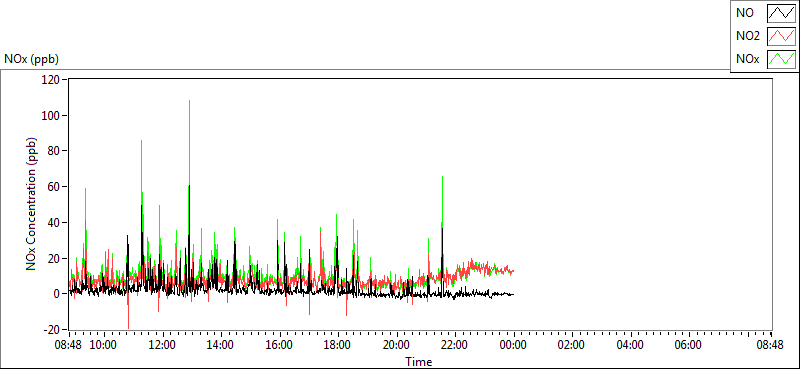Click the 80 y-axis tick label
The image size is (800, 369).
tap(55, 151)
